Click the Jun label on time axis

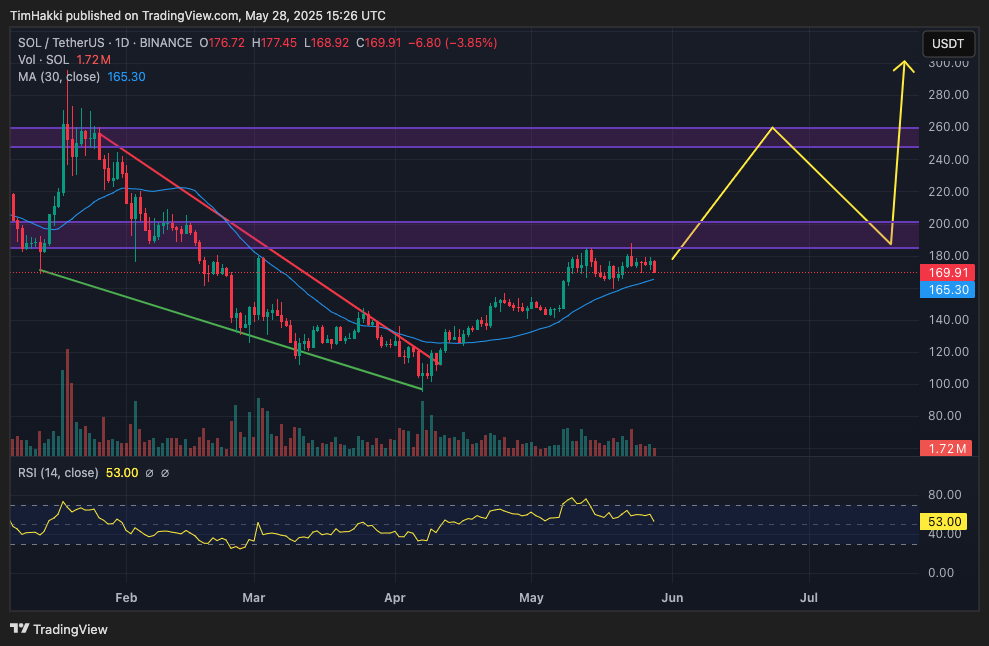click(x=672, y=597)
